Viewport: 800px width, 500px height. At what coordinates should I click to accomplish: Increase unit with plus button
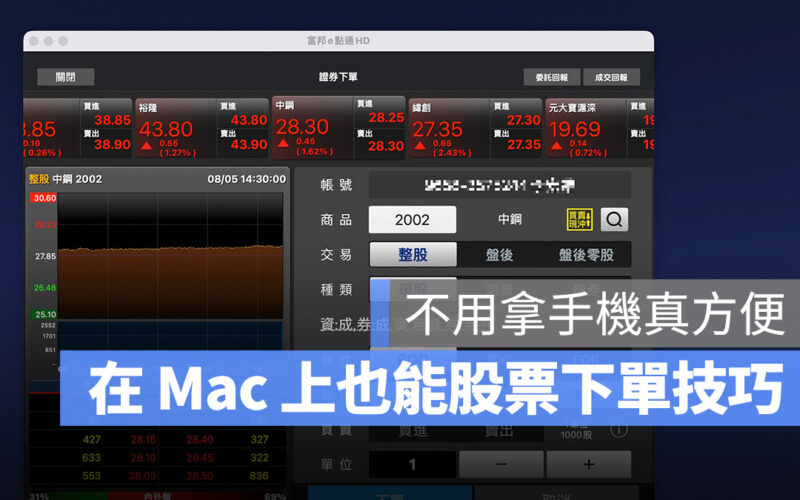tap(589, 464)
